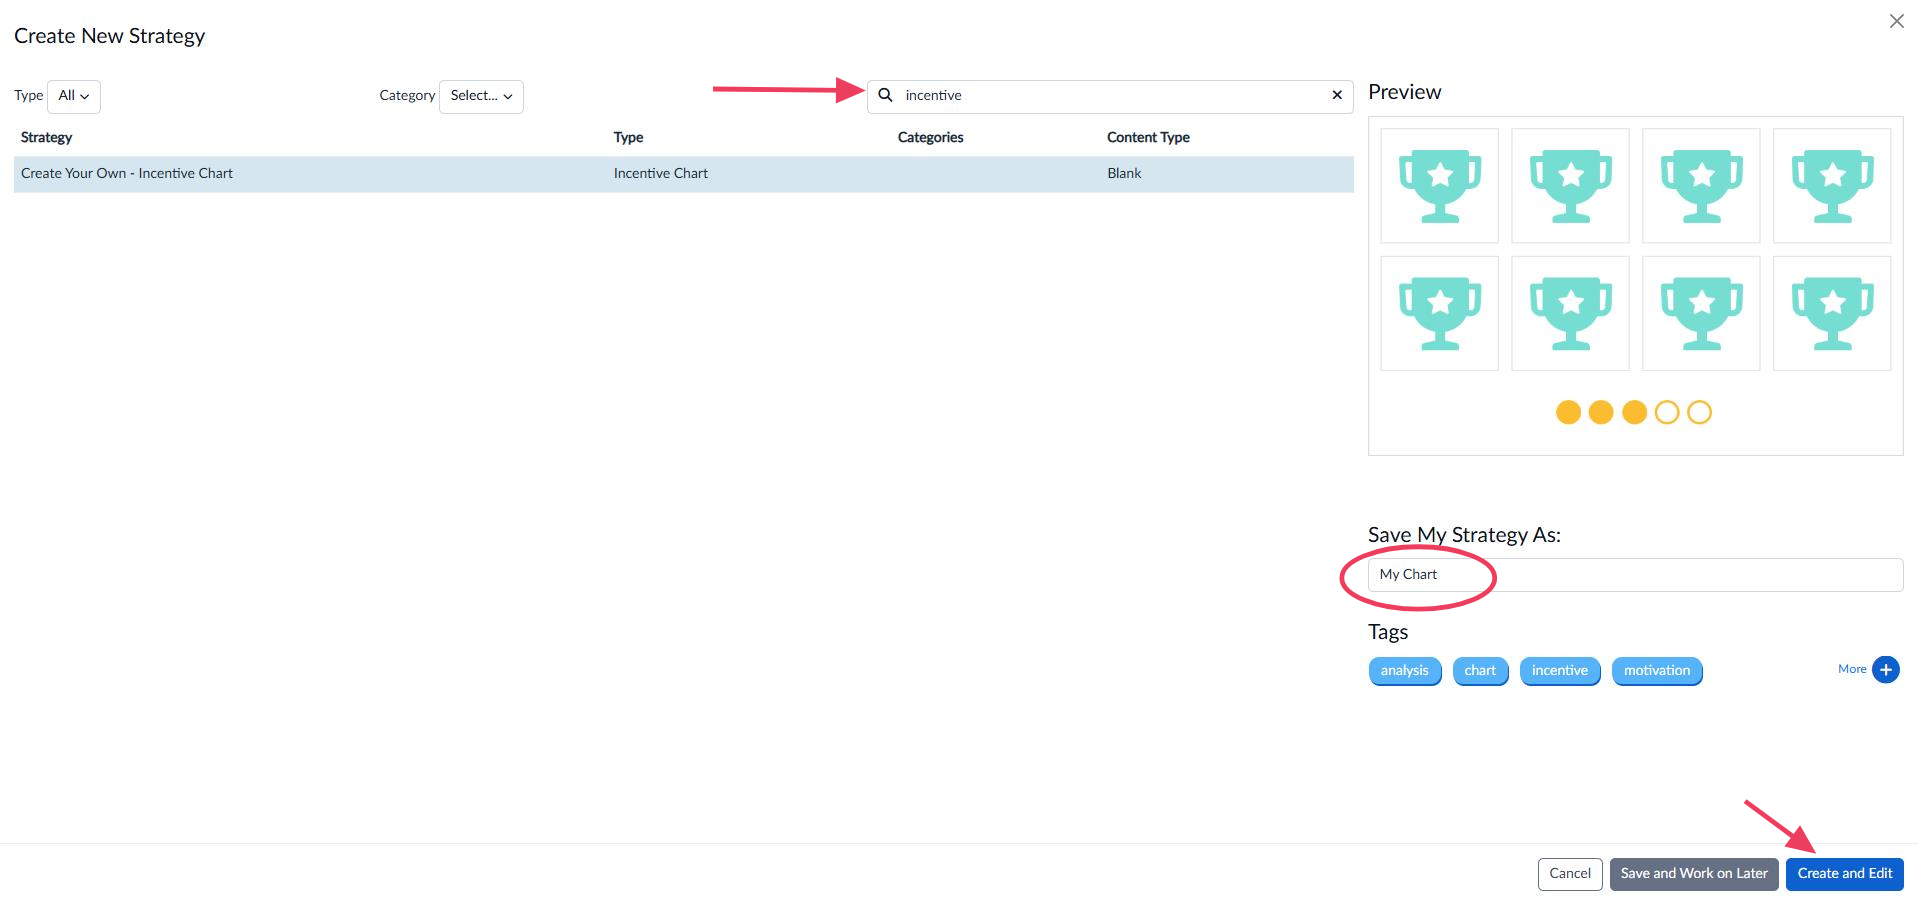This screenshot has width=1918, height=899.
Task: Sort by the Strategy column header
Action: (x=47, y=138)
